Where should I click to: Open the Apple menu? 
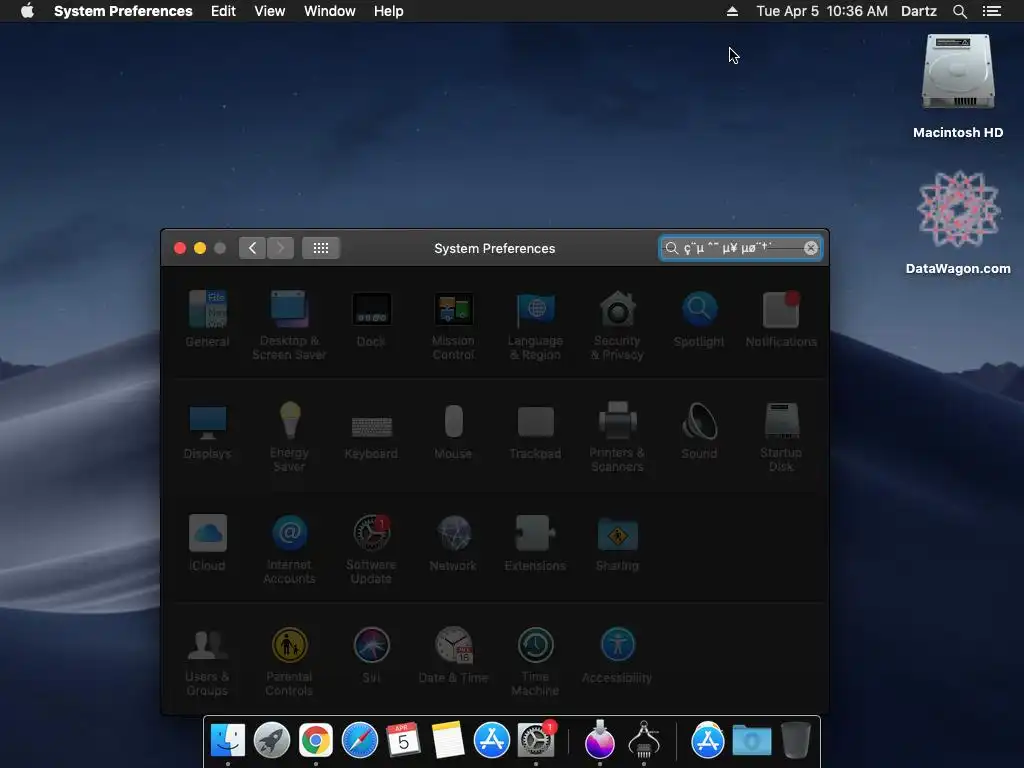tap(27, 11)
